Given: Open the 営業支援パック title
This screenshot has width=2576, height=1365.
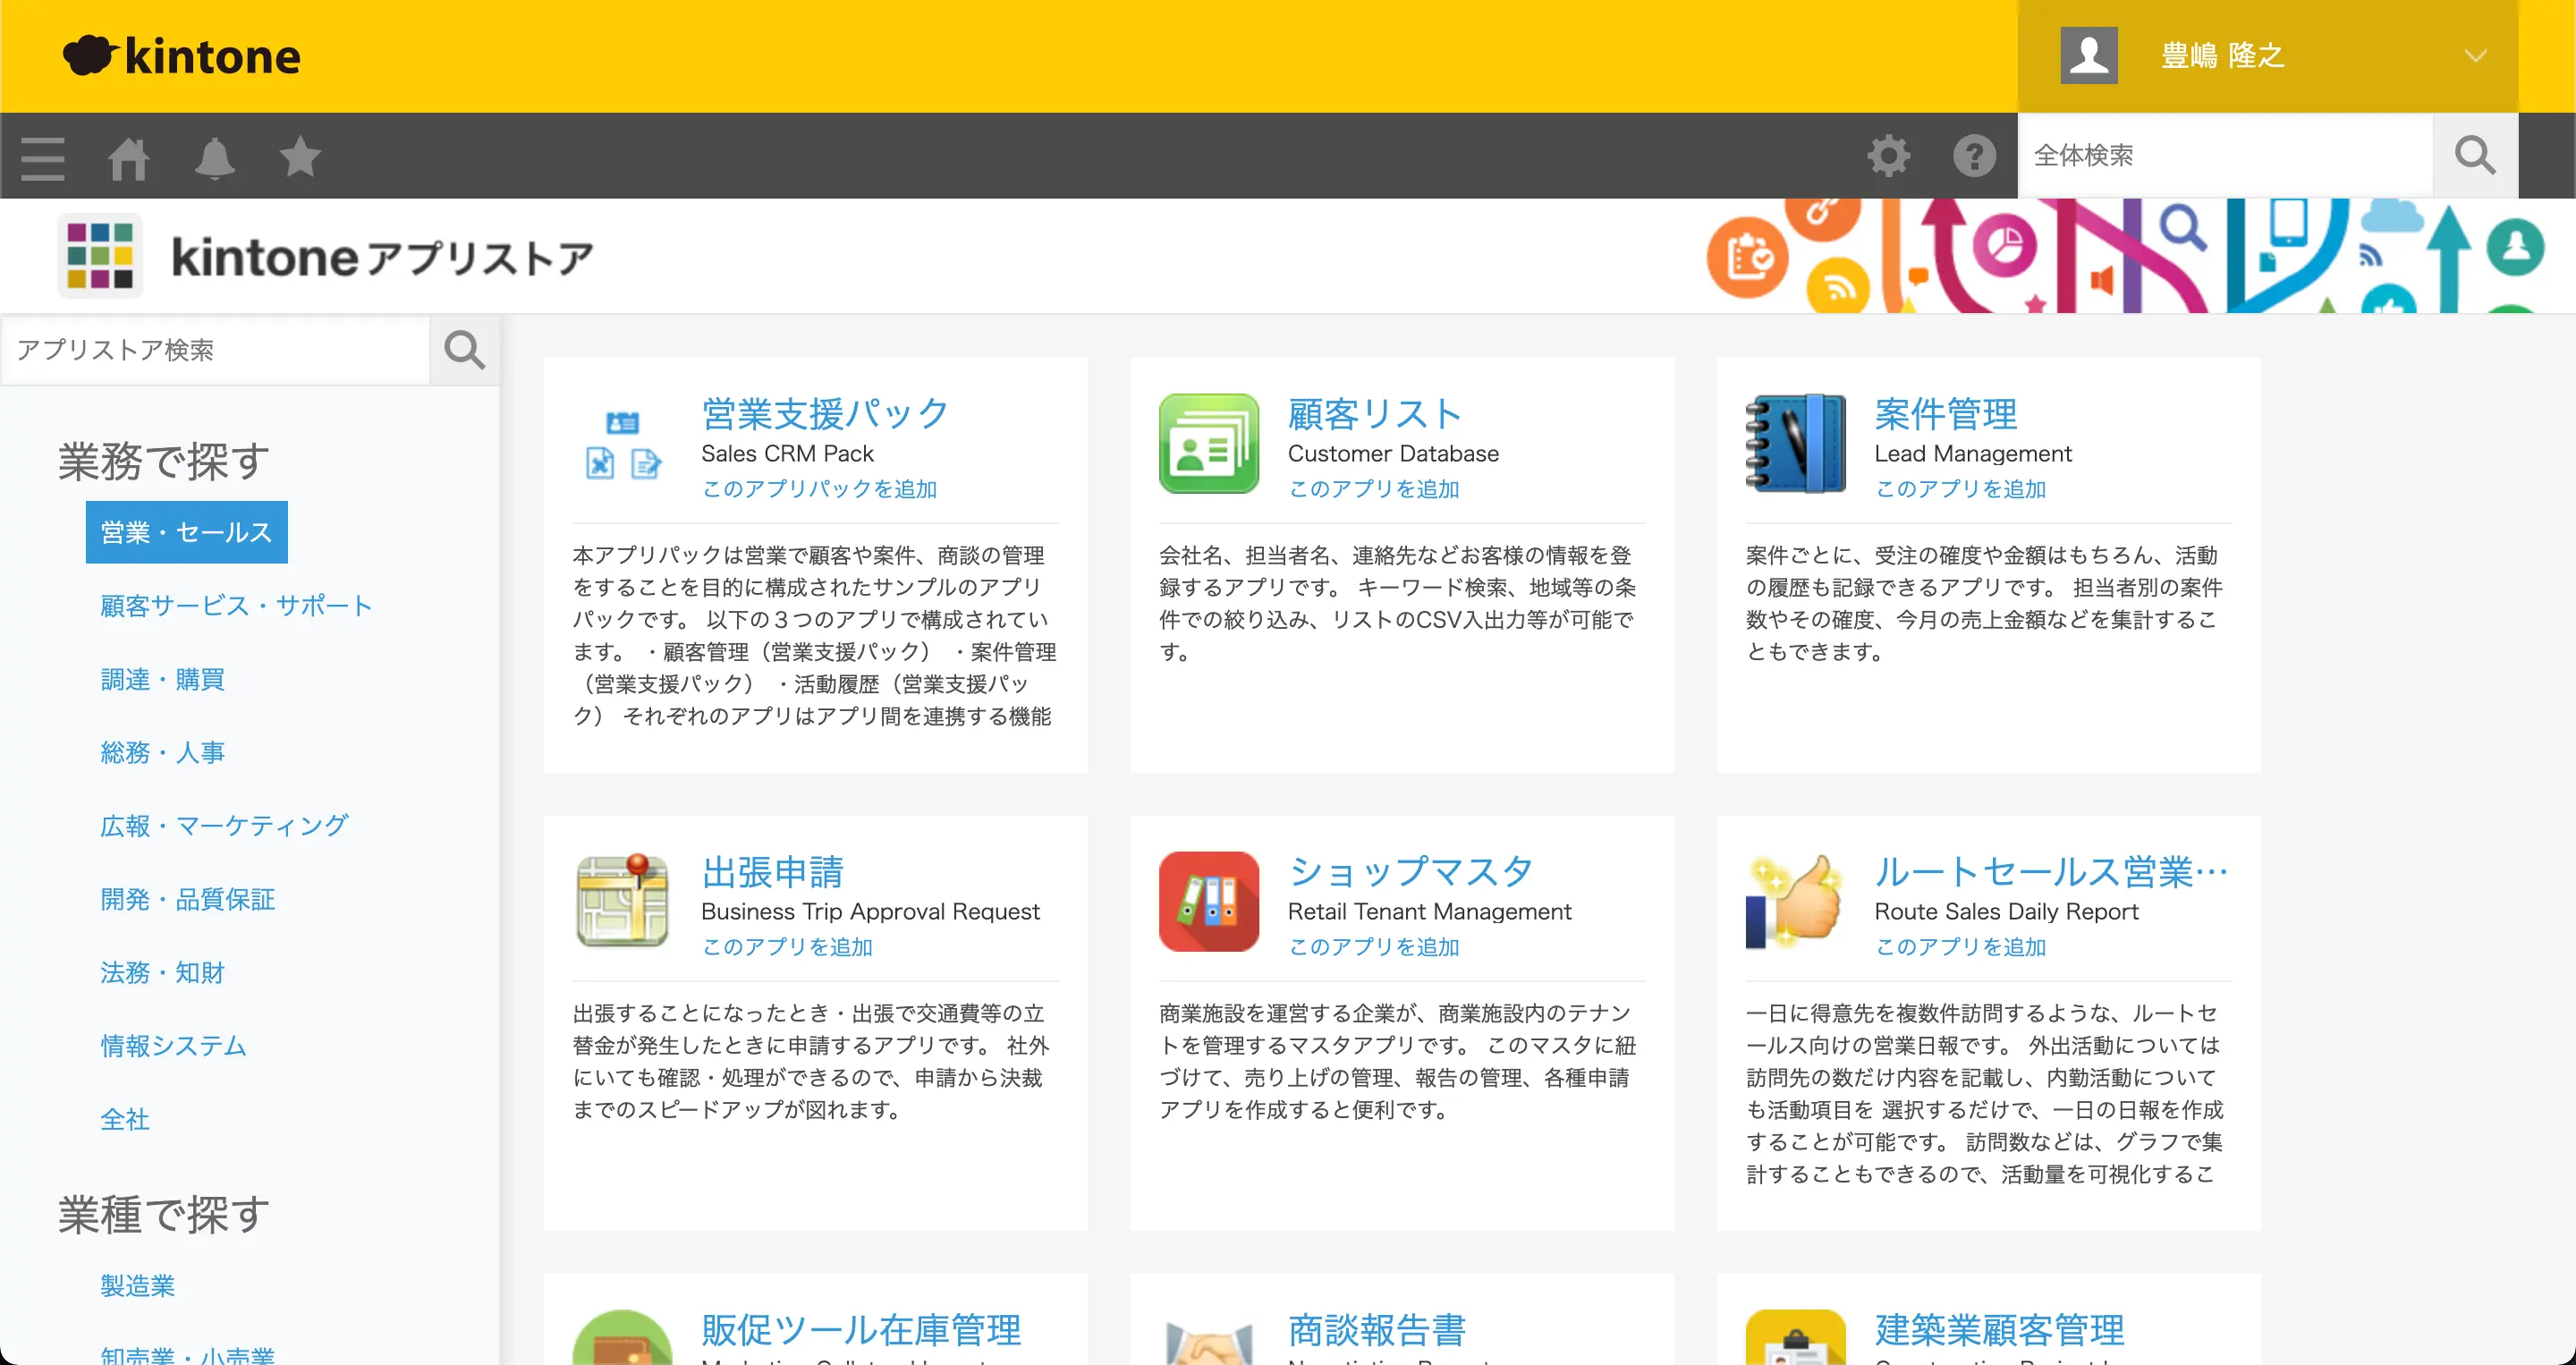Looking at the screenshot, I should (826, 413).
